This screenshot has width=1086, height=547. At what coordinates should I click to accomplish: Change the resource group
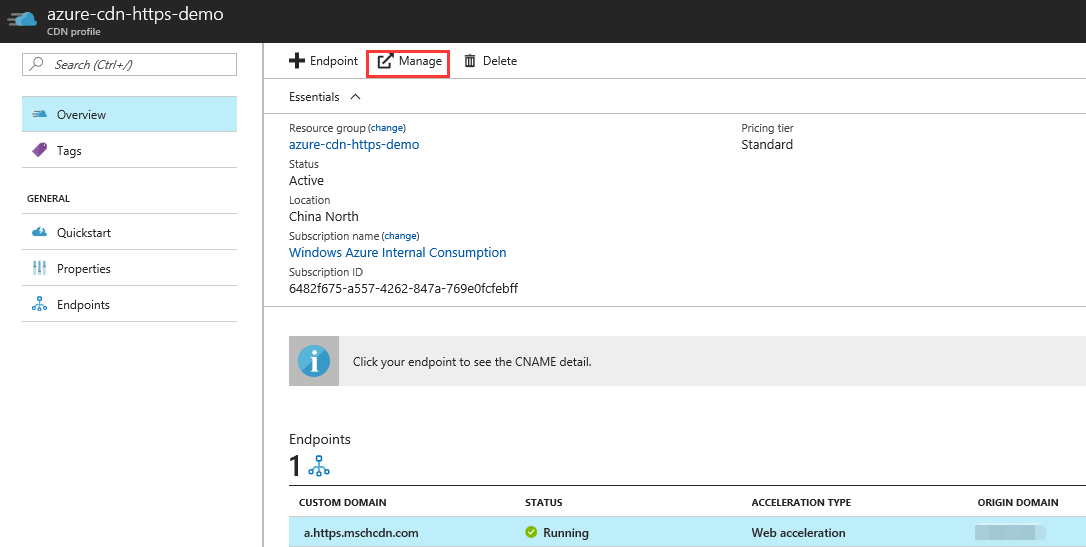[x=388, y=128]
